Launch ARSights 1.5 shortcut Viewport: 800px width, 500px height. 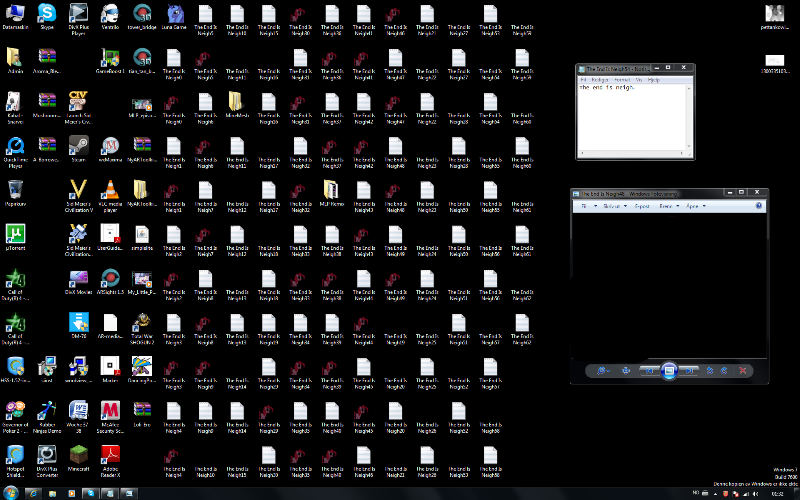pos(110,282)
